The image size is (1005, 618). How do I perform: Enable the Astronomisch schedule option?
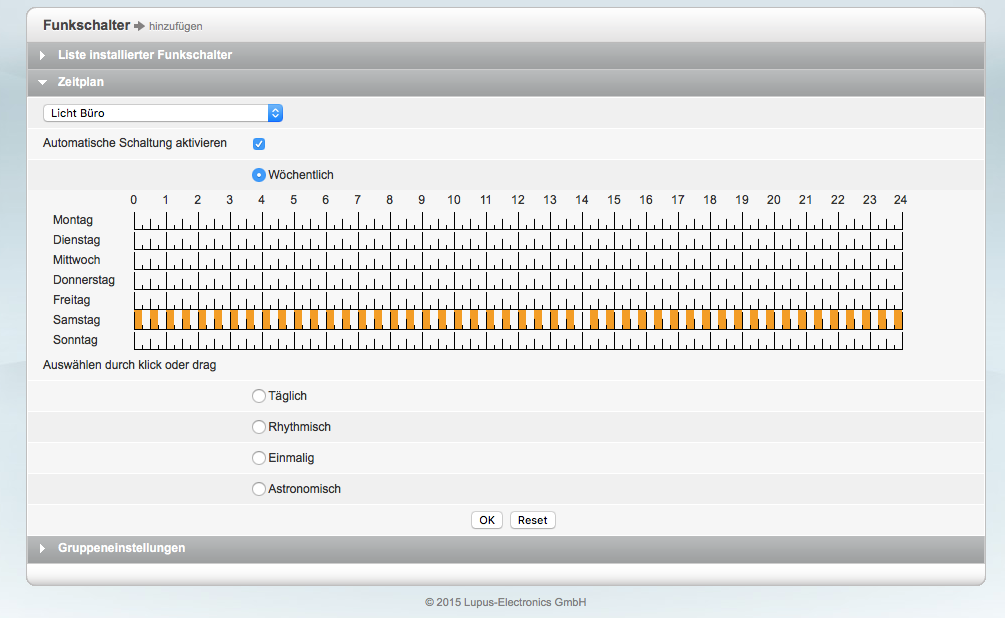click(x=259, y=489)
